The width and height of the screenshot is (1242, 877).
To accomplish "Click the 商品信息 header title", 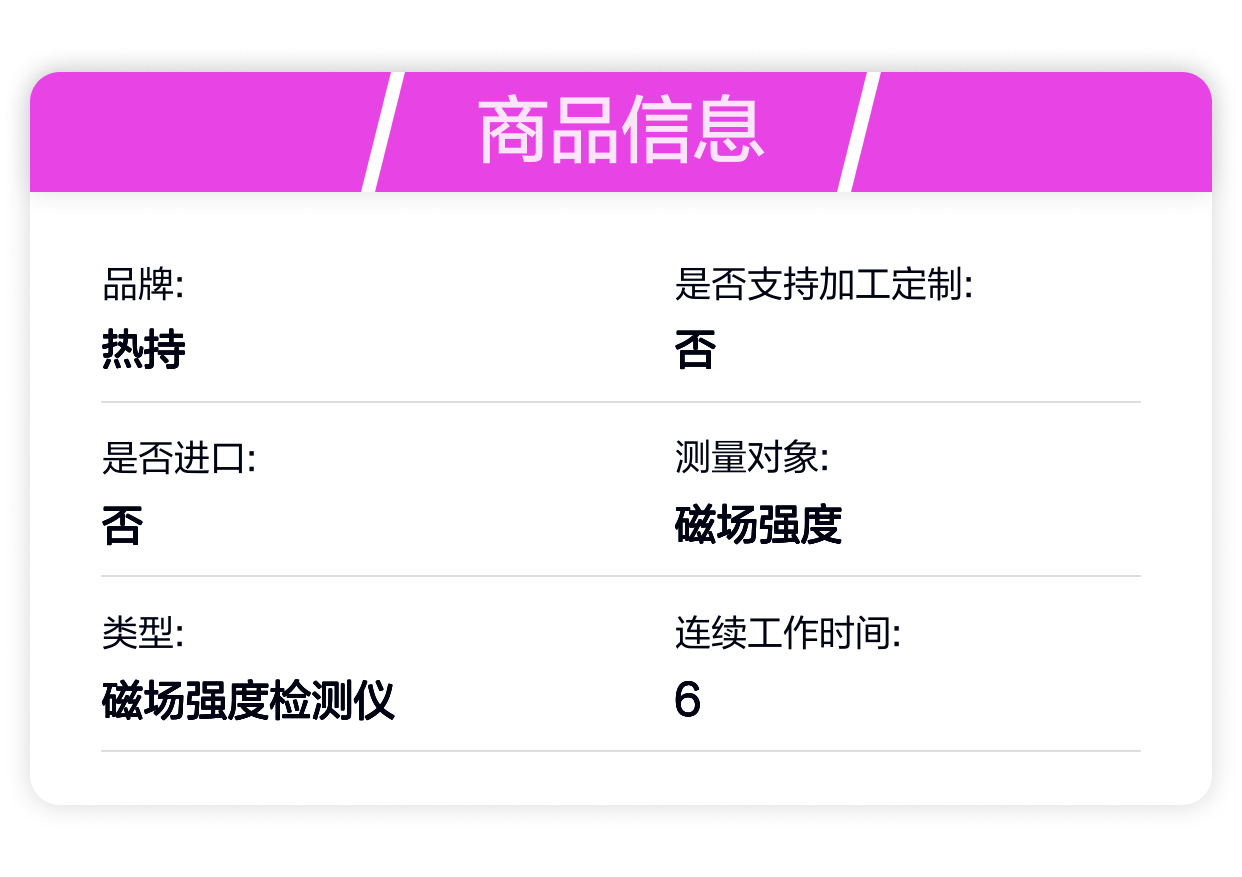I will tap(620, 131).
